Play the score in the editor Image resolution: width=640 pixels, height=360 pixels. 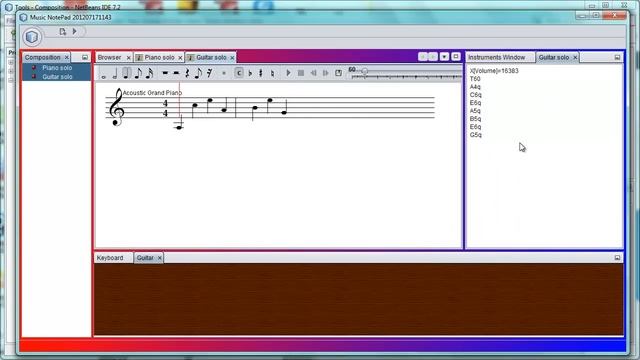coord(288,73)
